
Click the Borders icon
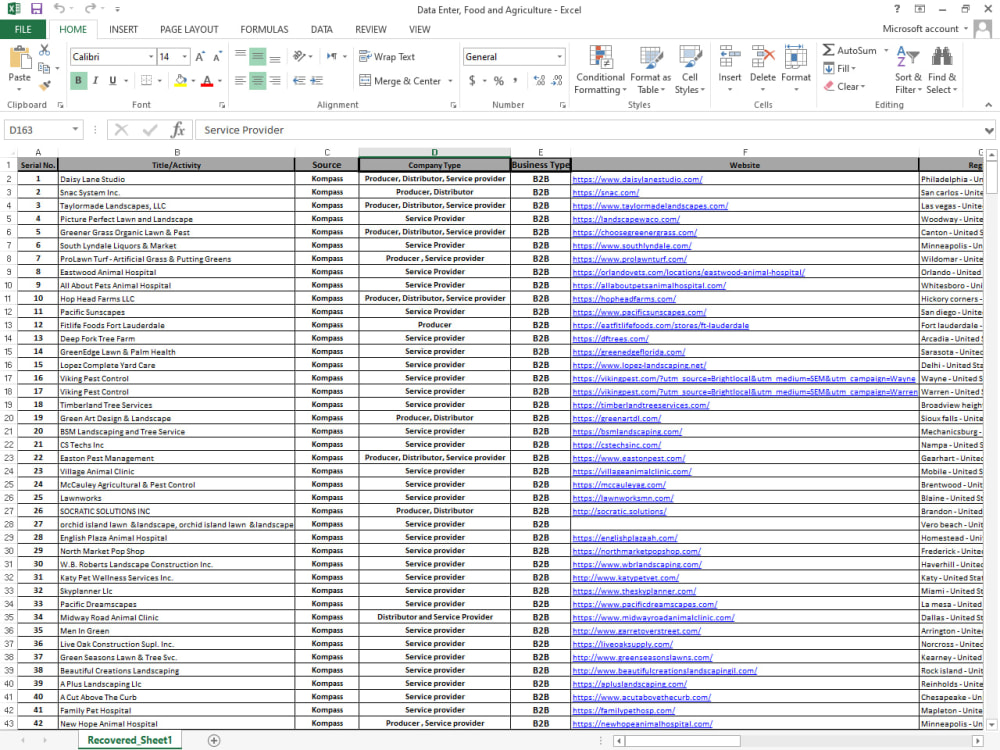(x=146, y=80)
